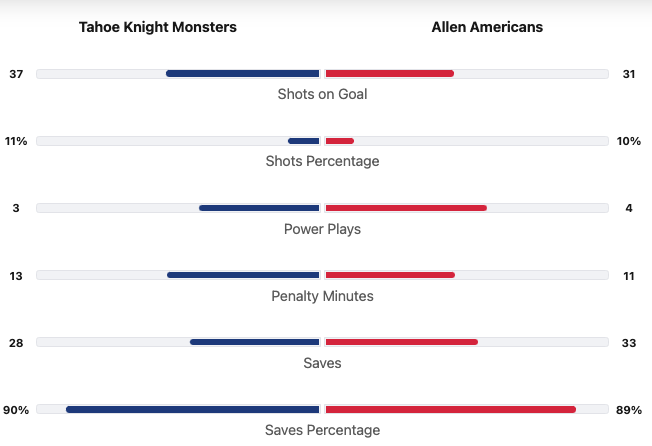Click Allen's 33 saves value
Viewport: 652px width, 446px height.
click(629, 342)
